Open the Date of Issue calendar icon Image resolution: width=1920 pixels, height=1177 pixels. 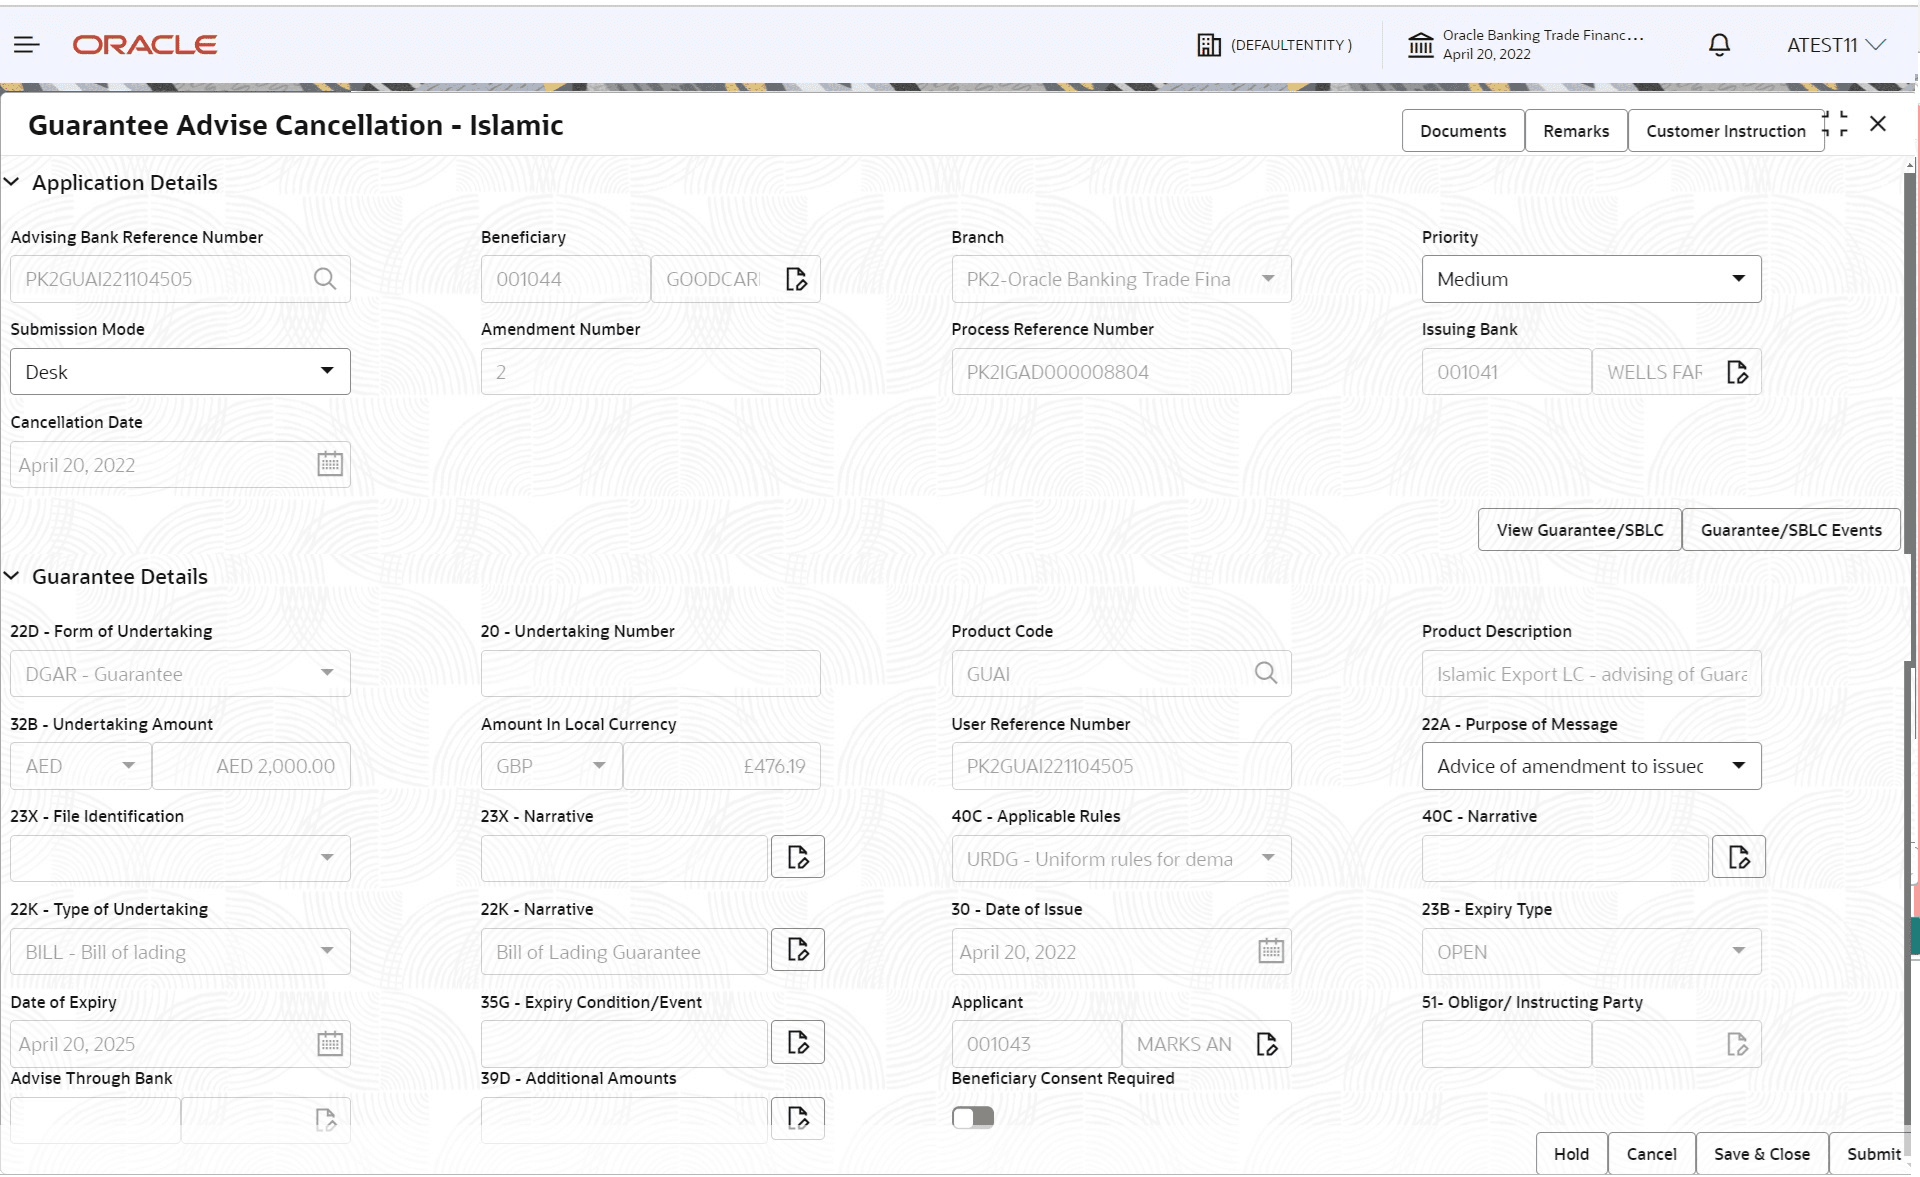[x=1270, y=951]
